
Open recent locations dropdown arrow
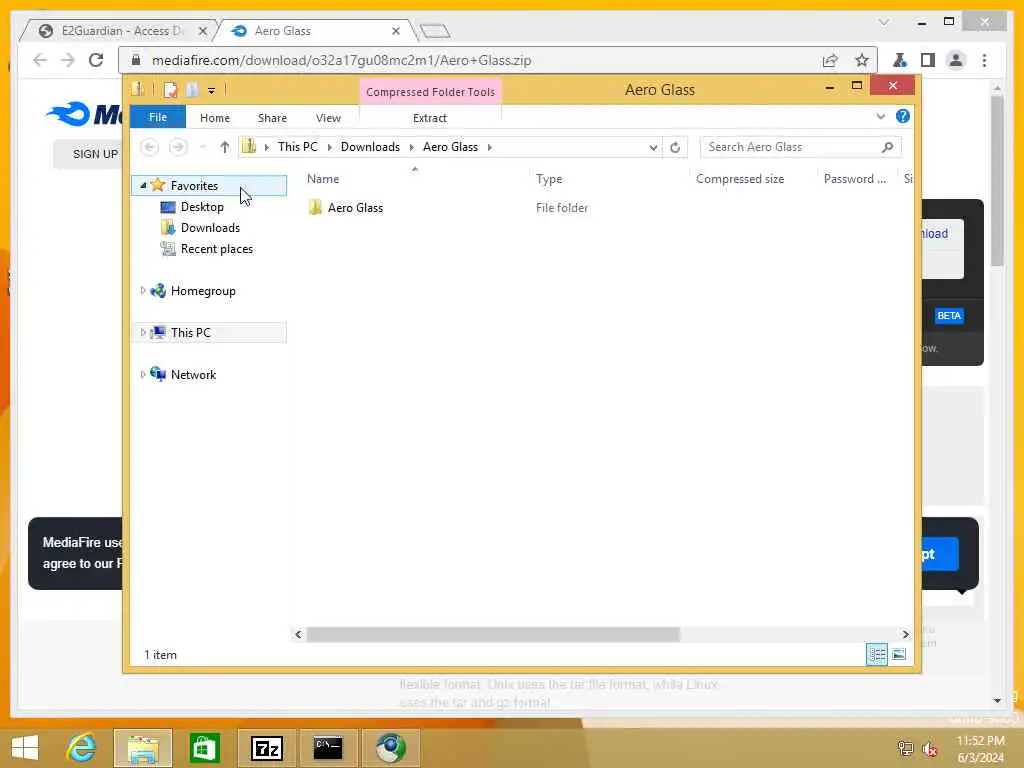click(x=203, y=147)
